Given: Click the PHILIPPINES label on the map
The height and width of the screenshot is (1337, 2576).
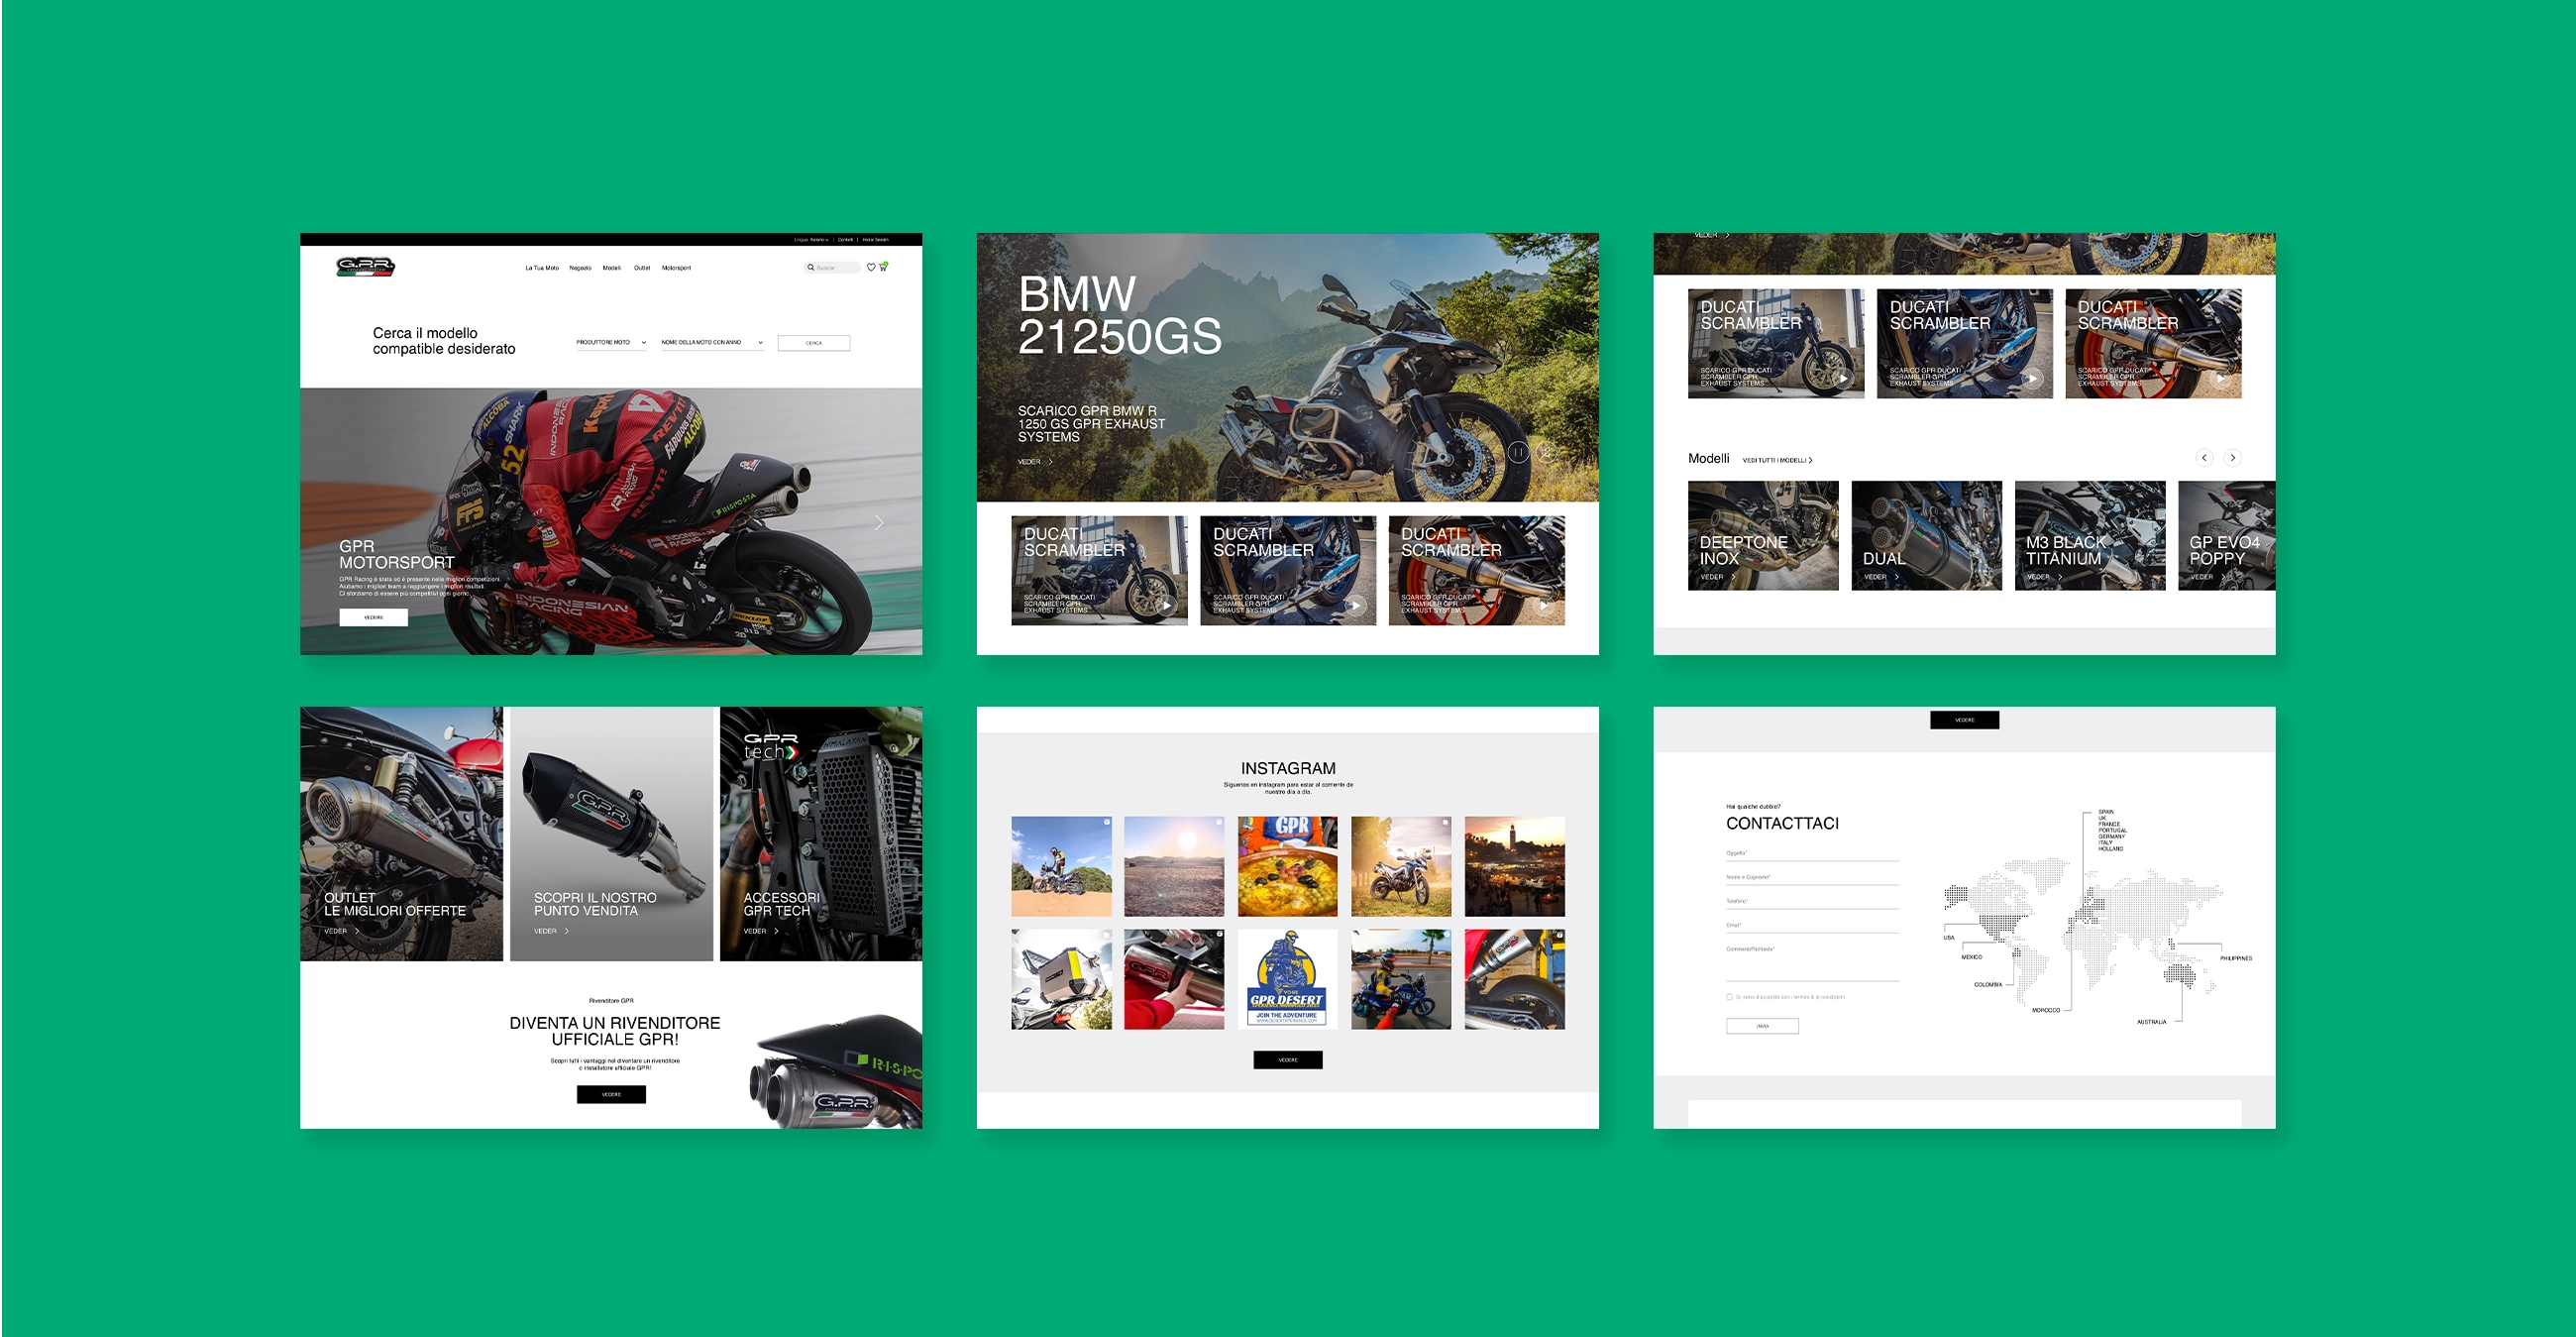Looking at the screenshot, I should point(2236,958).
